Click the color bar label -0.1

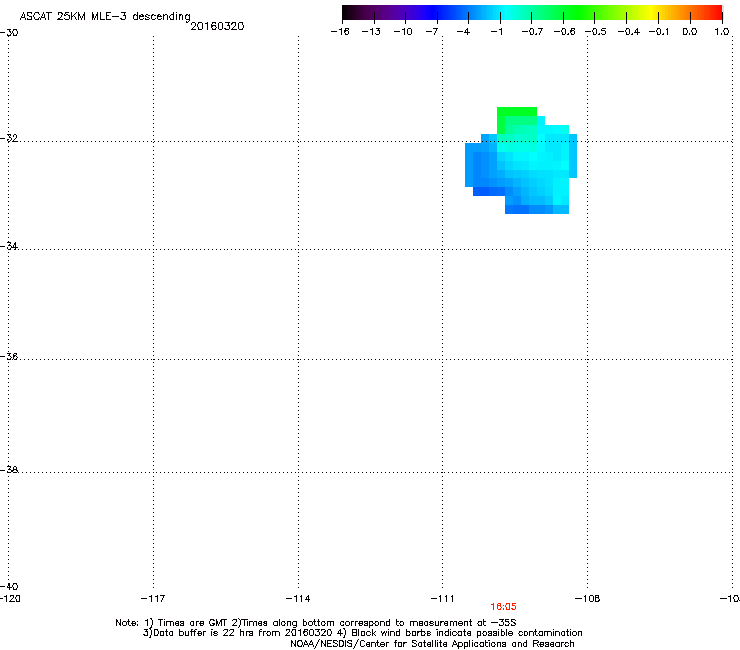(x=659, y=32)
